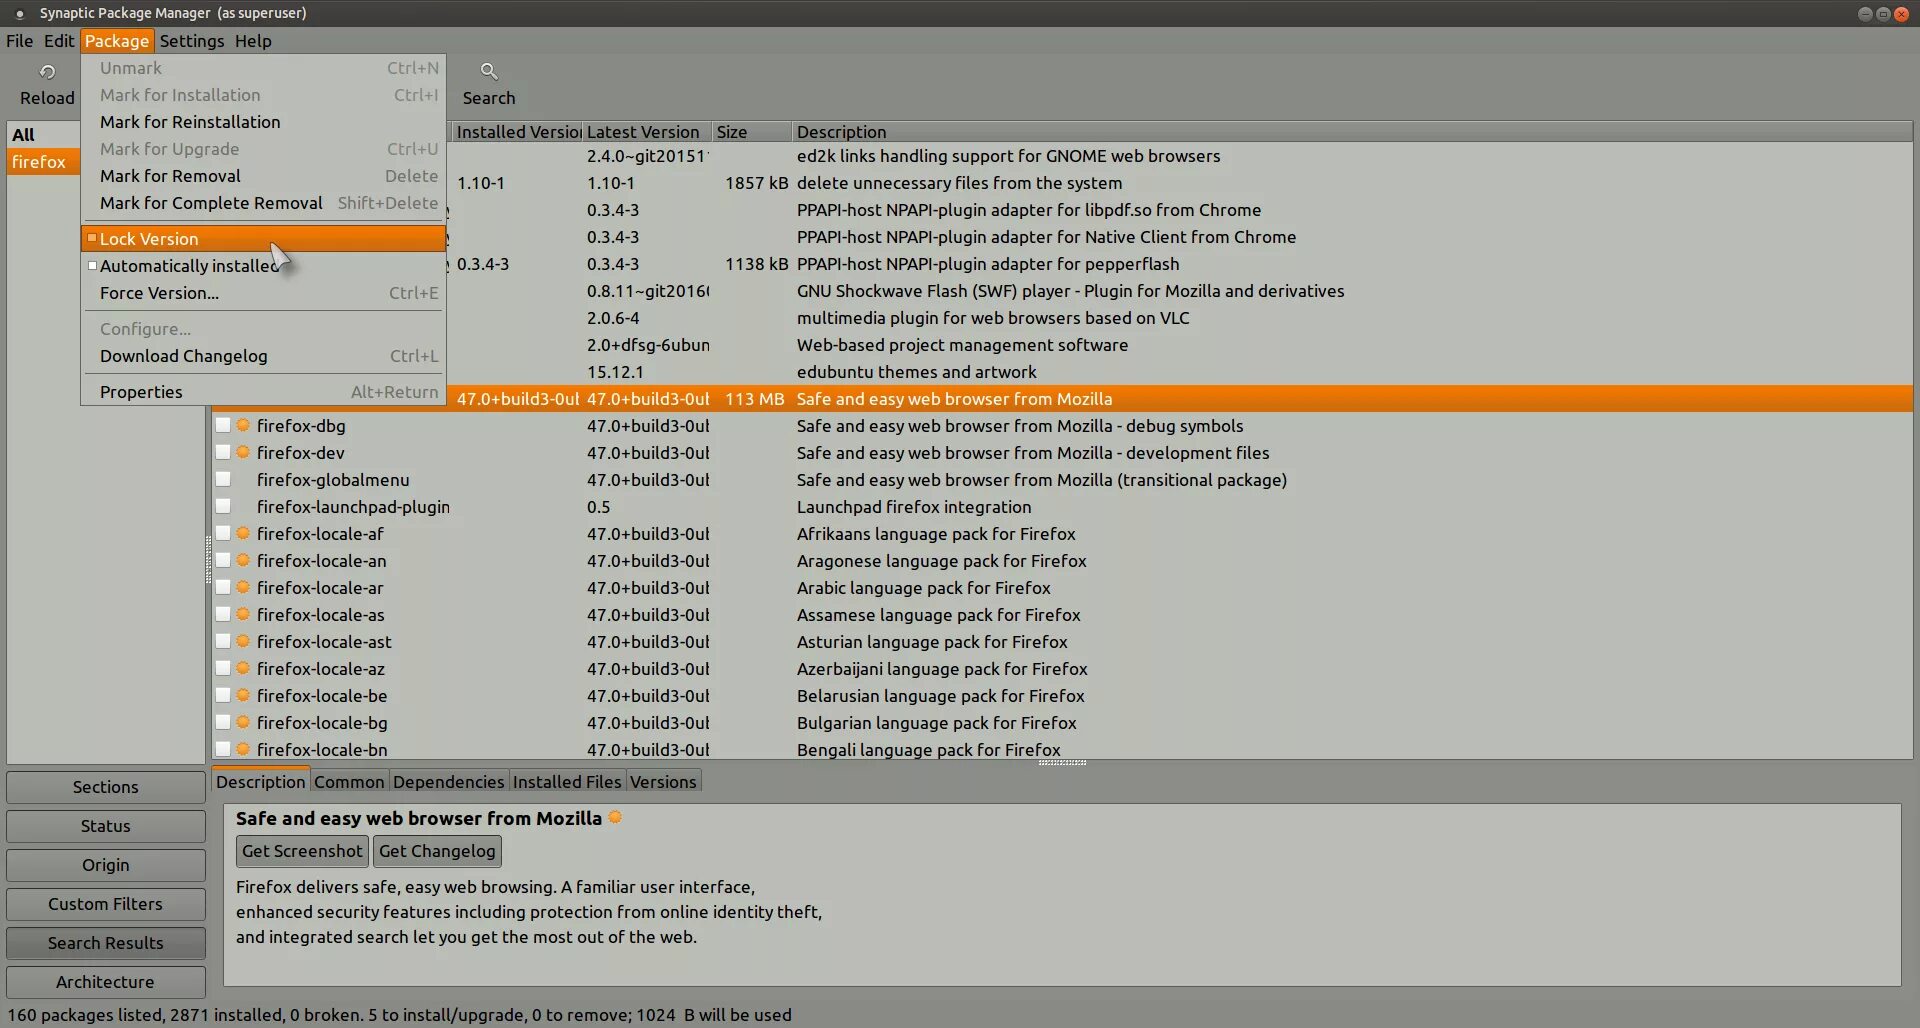Switch to the Dependencies tab
Viewport: 1920px width, 1028px height.
[448, 782]
